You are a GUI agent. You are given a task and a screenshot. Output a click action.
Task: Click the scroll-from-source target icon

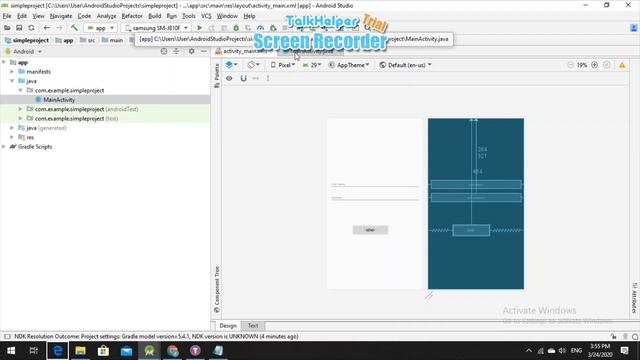(164, 51)
